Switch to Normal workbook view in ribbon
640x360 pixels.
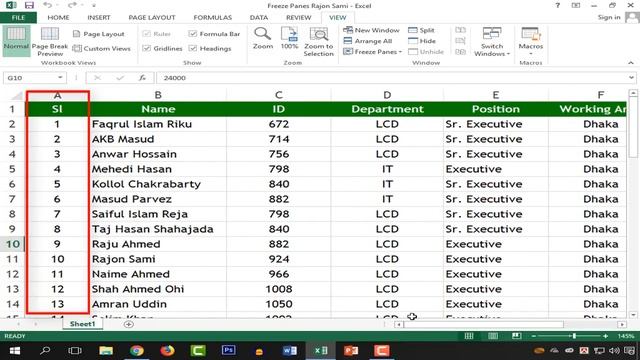tap(16, 41)
